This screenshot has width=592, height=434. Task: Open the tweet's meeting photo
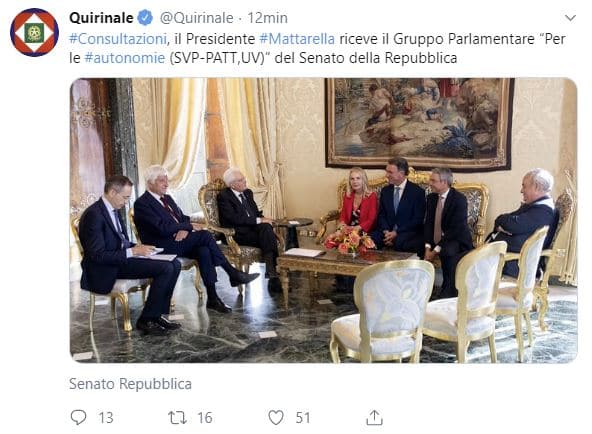pyautogui.click(x=324, y=220)
